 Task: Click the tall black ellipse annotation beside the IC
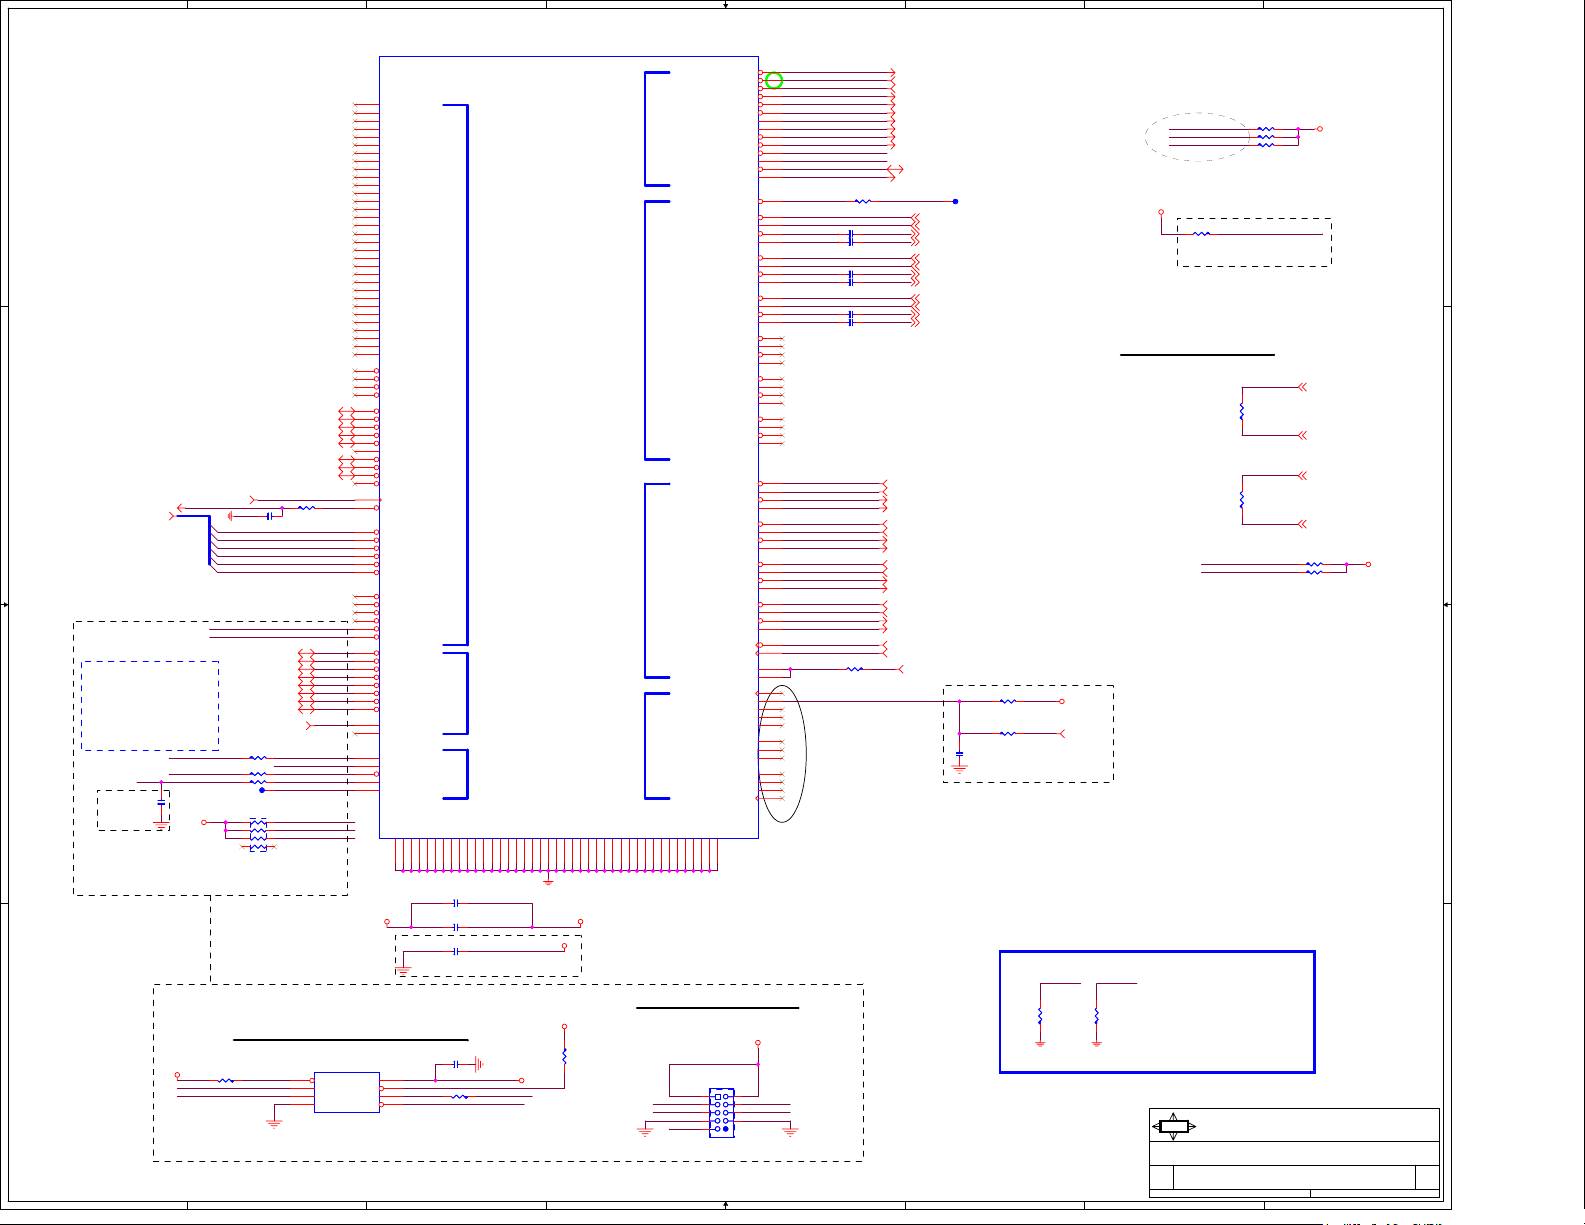(x=783, y=754)
